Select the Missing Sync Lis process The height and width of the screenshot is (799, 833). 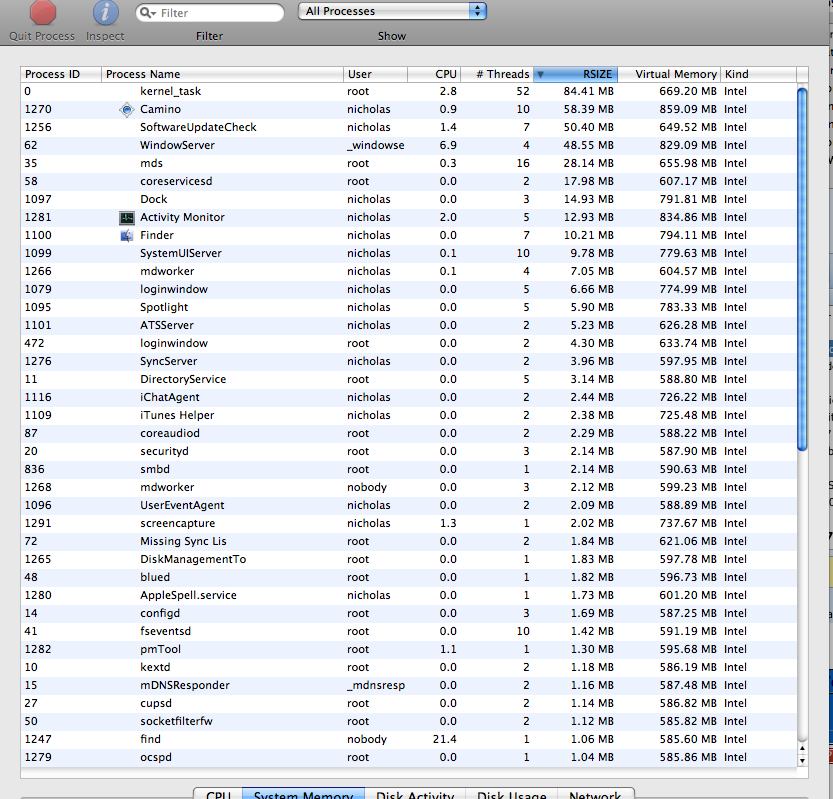pyautogui.click(x=409, y=542)
